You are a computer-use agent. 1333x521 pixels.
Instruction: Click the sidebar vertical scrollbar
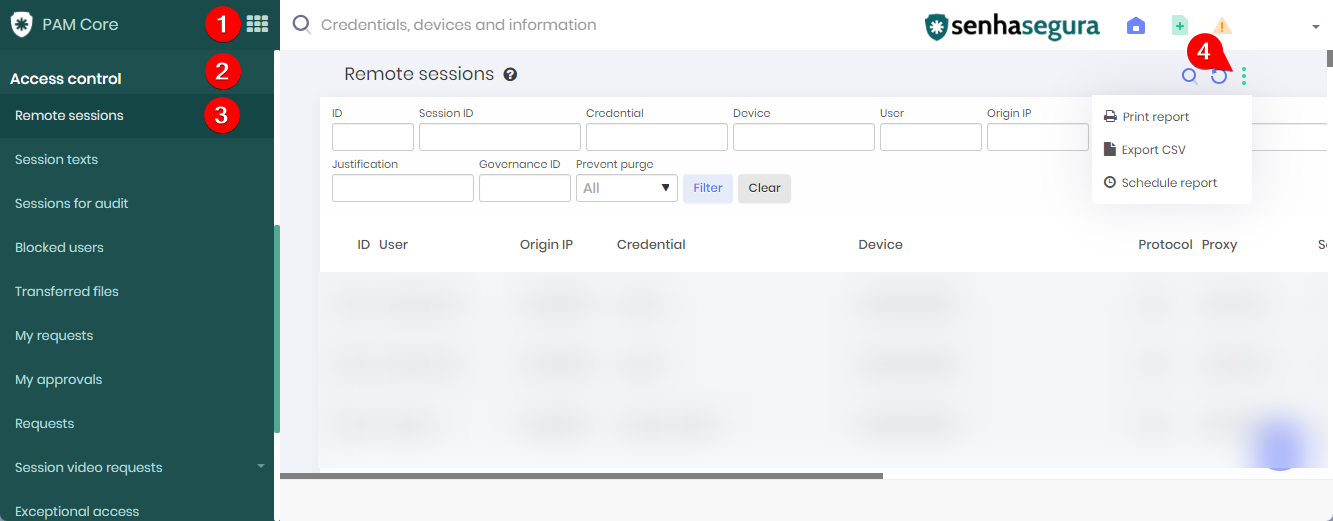pos(277,328)
